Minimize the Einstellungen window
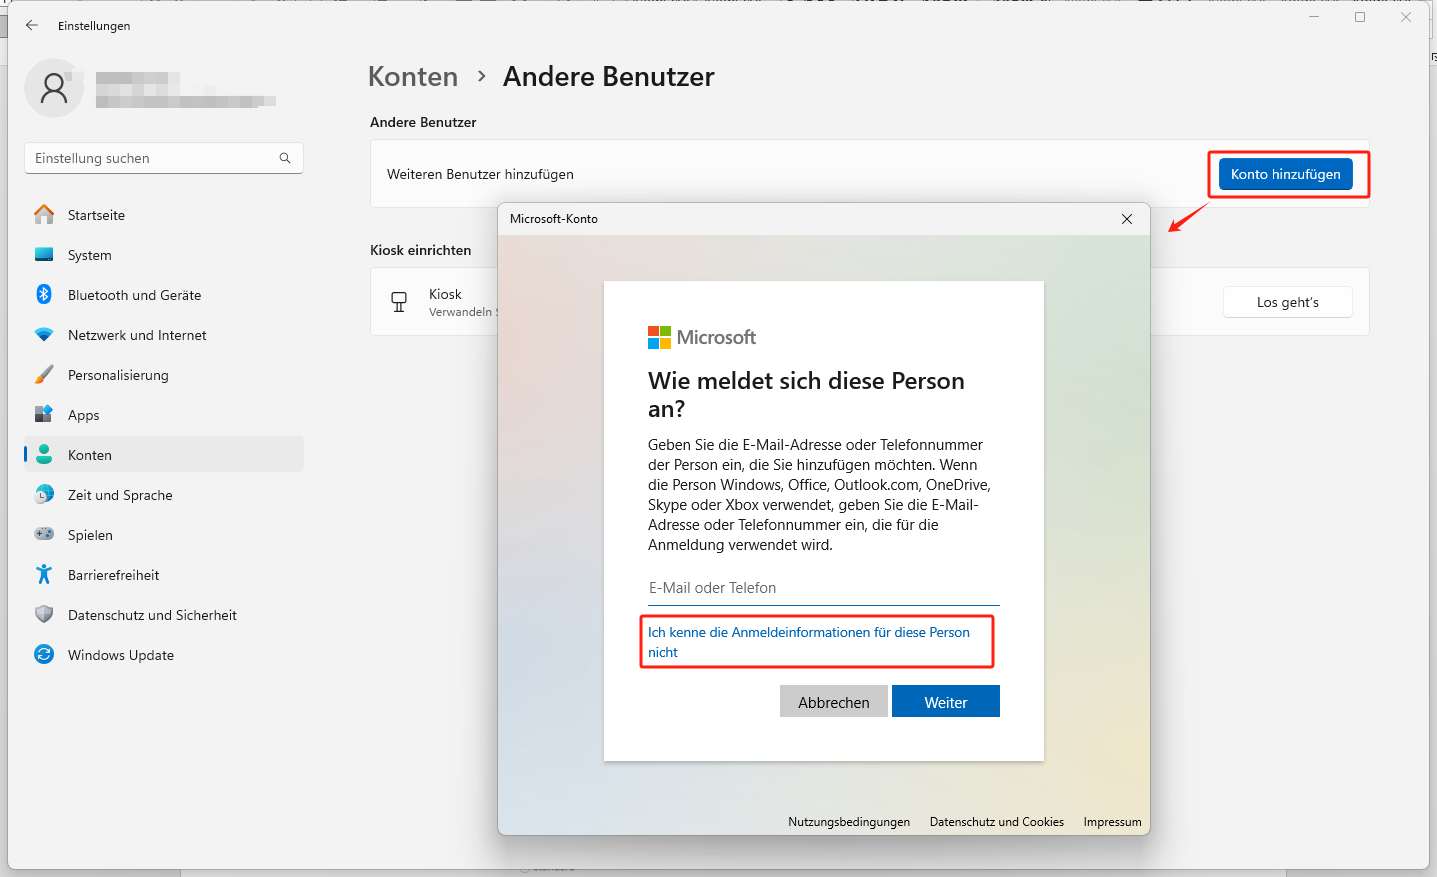Image resolution: width=1437 pixels, height=877 pixels. tap(1314, 17)
